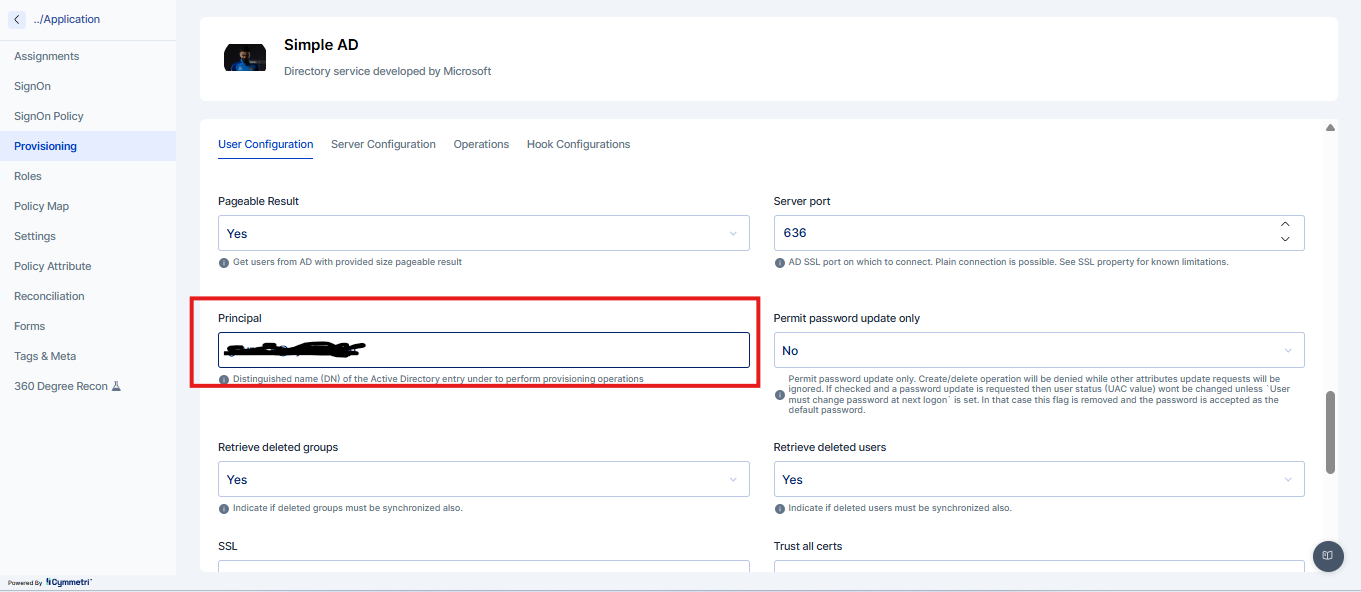Open the Operations tab
Image resolution: width=1361 pixels, height=592 pixels.
click(x=481, y=144)
